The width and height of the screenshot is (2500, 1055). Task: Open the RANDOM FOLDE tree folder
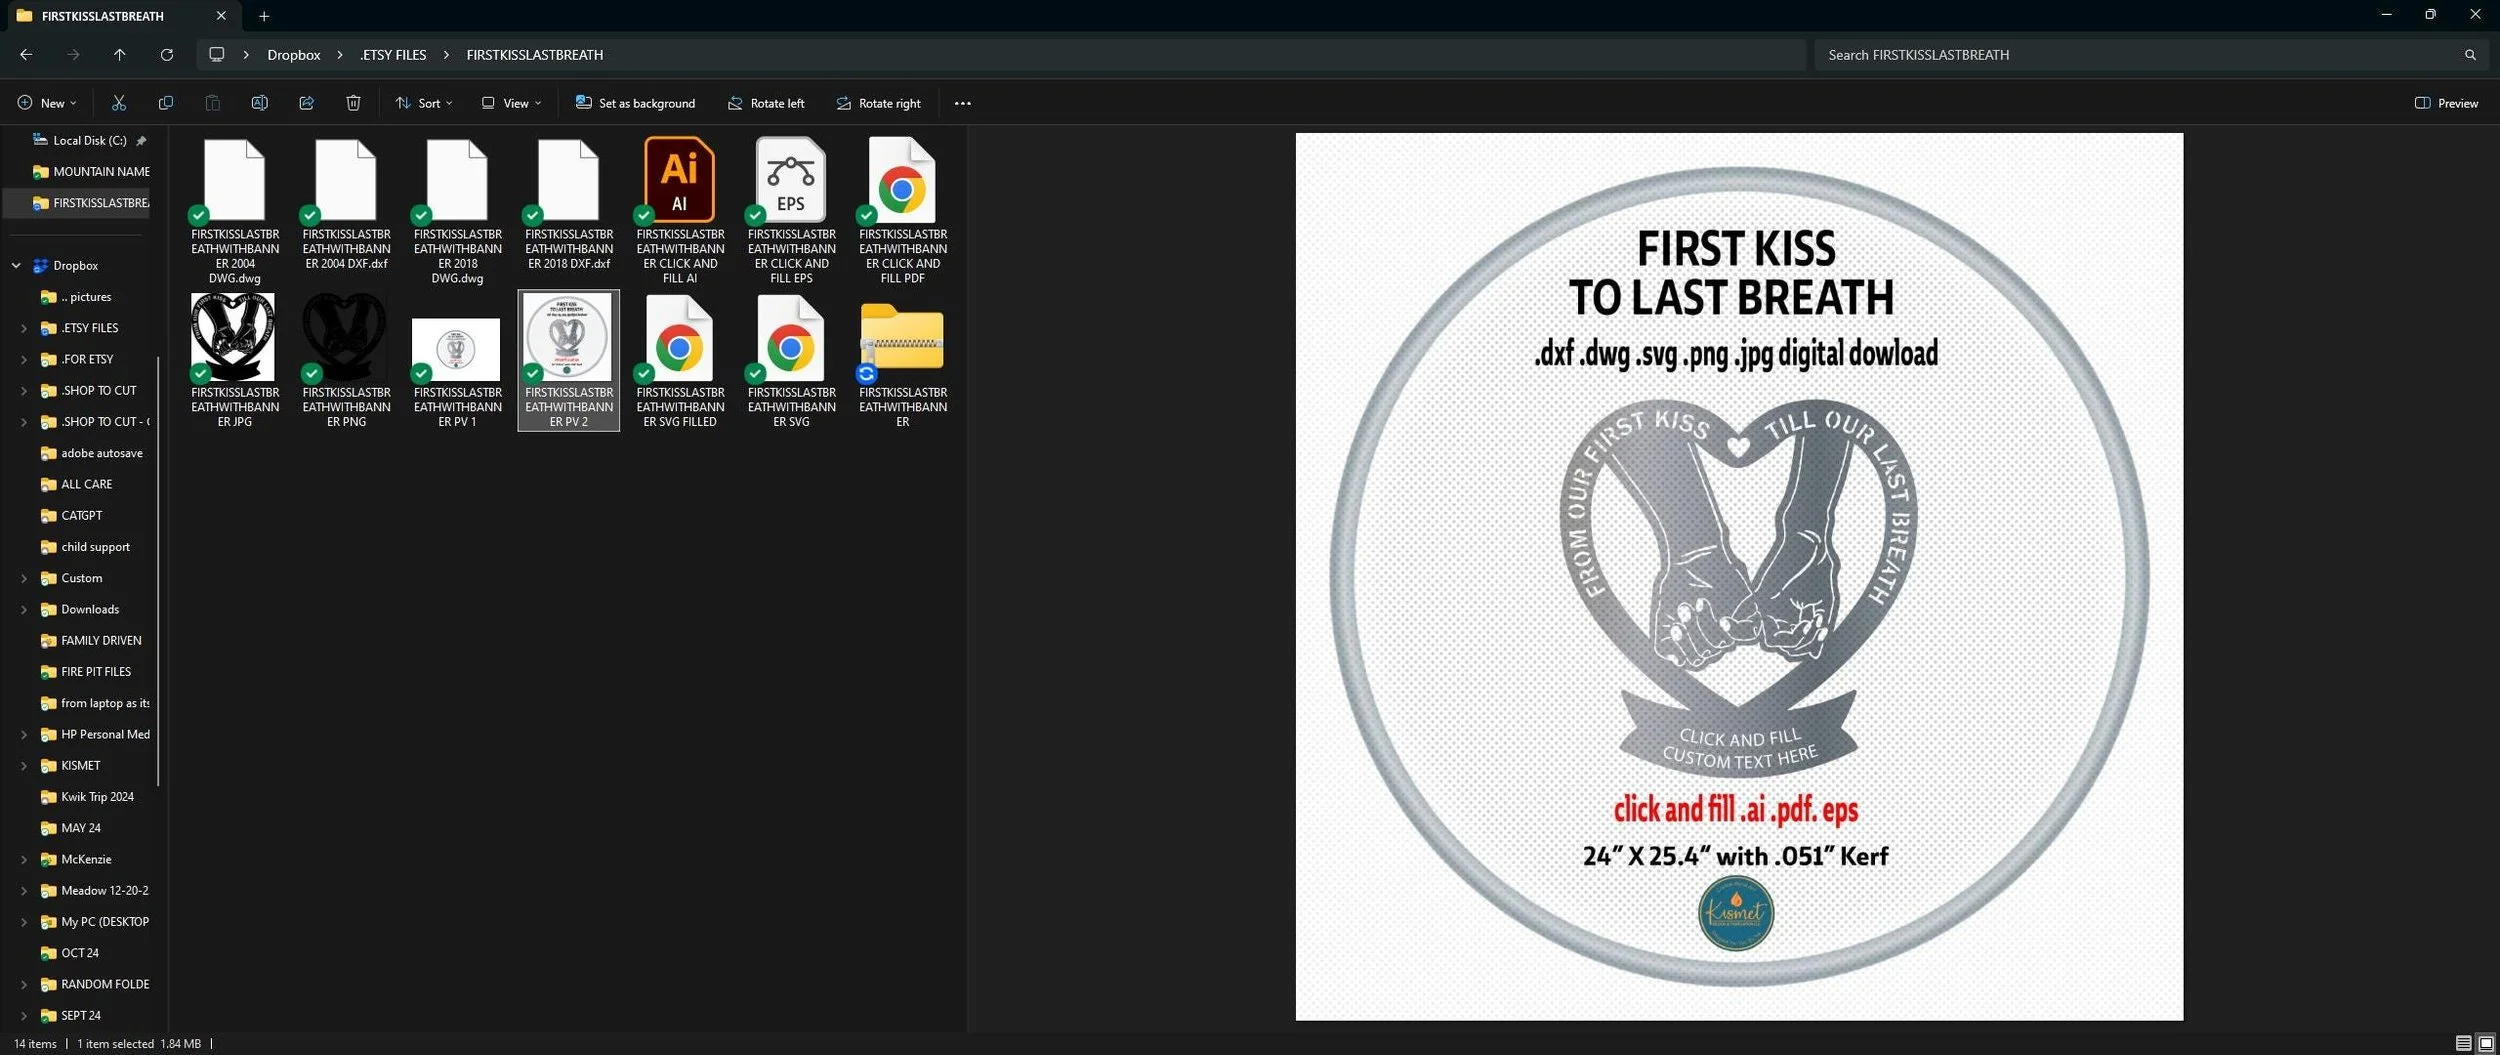point(94,984)
